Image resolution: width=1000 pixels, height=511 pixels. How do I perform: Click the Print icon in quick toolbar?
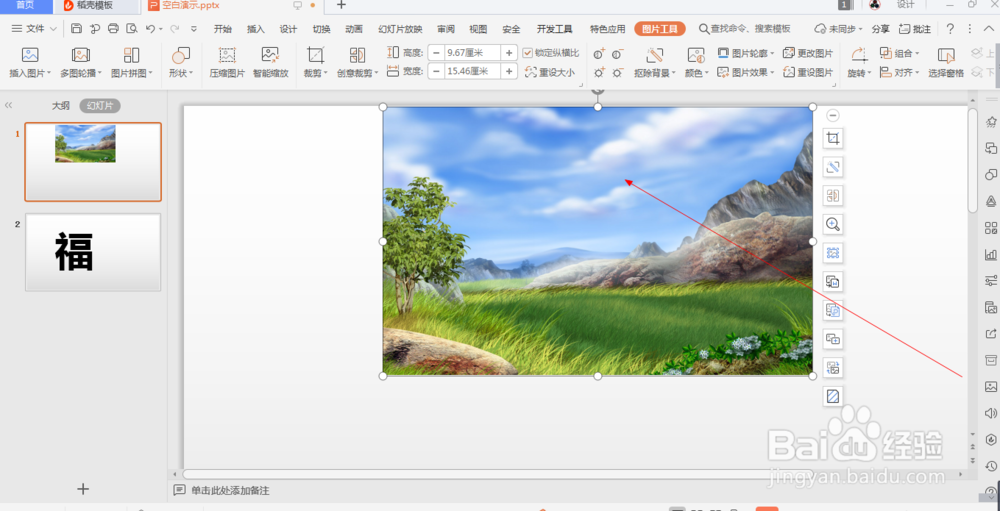coord(114,29)
